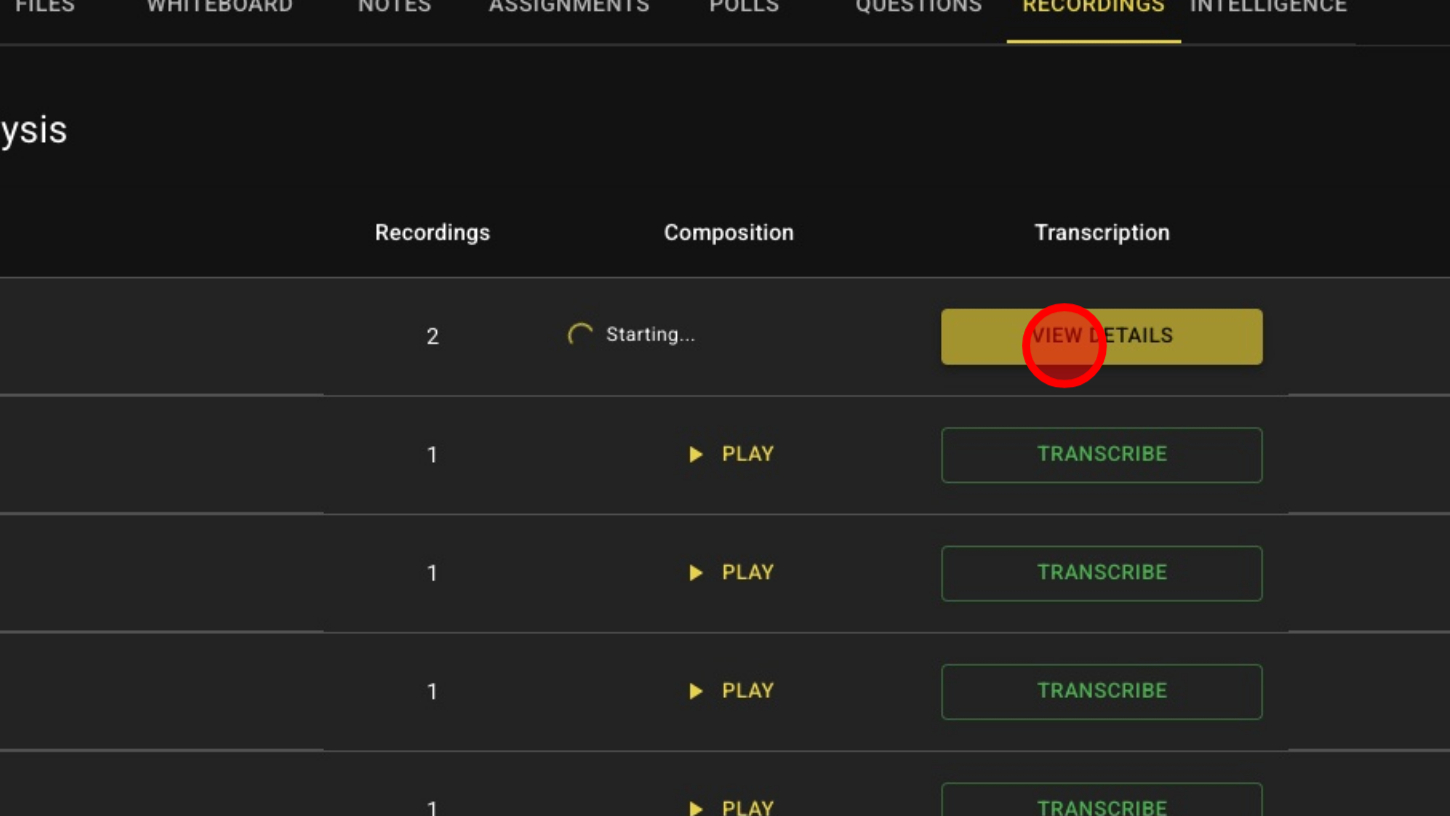Start playback from the fourth row play icon
Screen dimensions: 1450x816
696,691
